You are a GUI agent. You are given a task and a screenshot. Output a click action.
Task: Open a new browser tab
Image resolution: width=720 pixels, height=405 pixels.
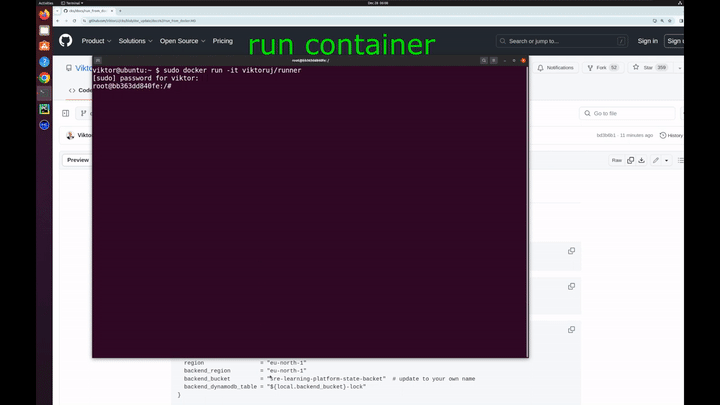[120, 11]
